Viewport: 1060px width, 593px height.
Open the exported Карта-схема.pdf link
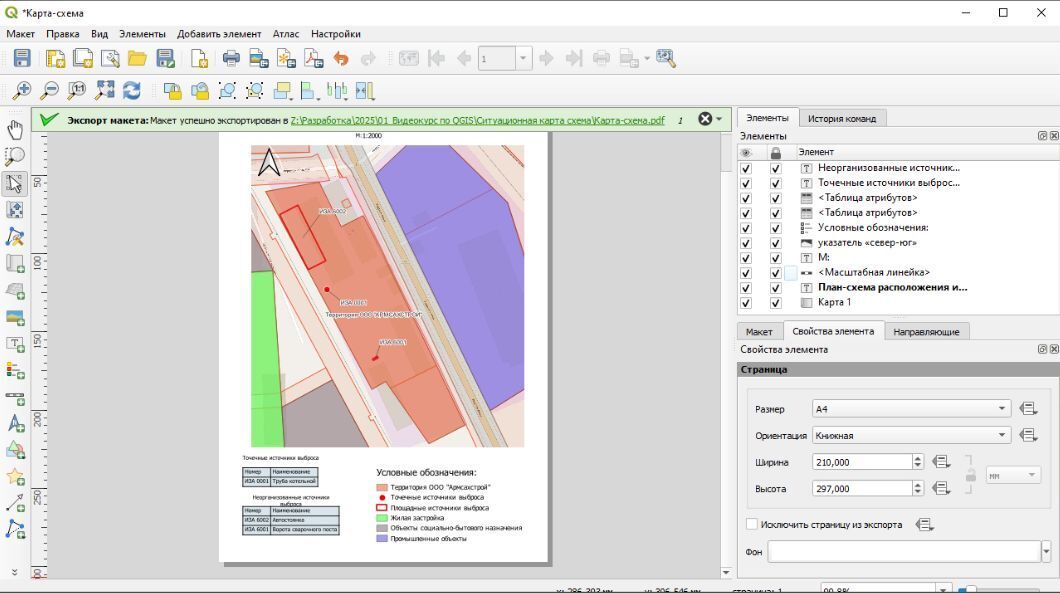[x=478, y=120]
